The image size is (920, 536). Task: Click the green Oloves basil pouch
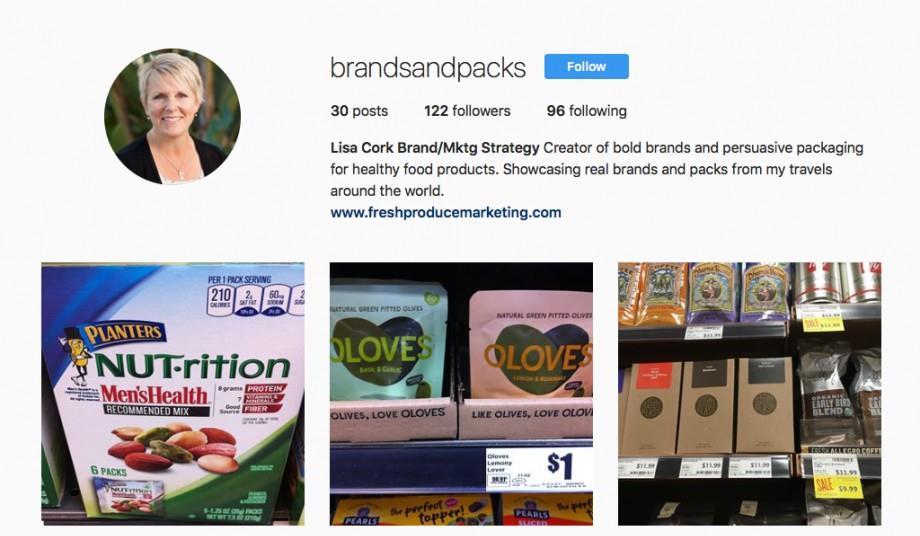click(387, 342)
